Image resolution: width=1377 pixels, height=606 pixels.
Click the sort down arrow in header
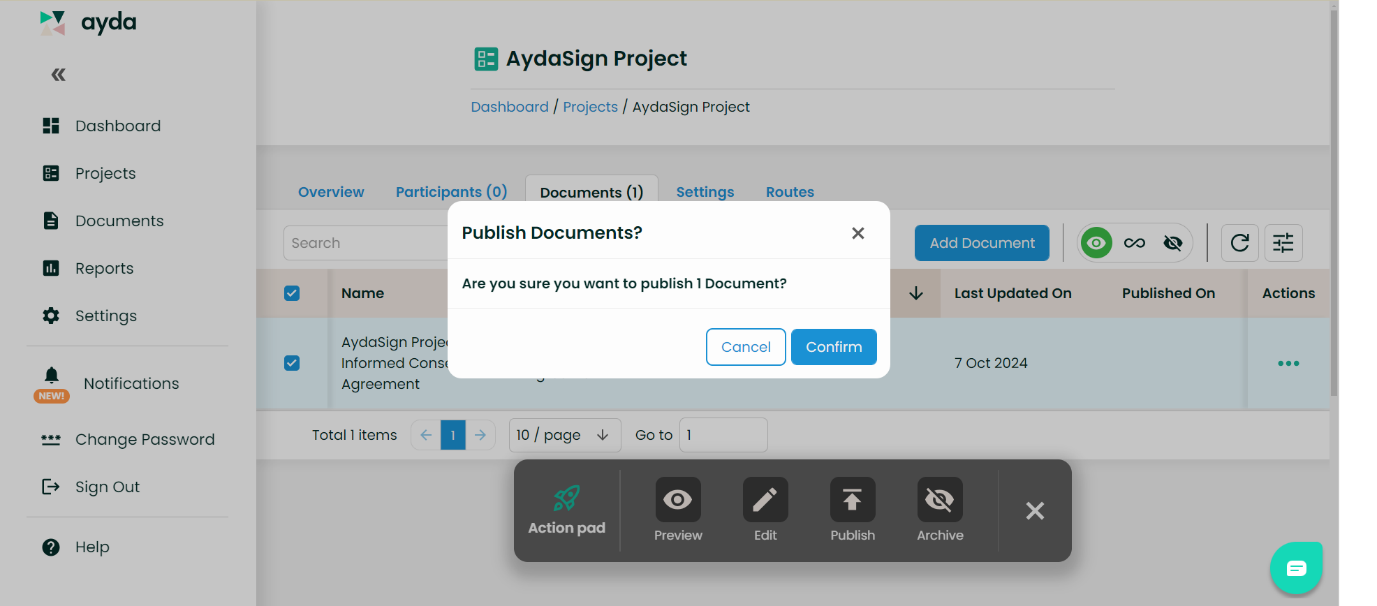coord(916,293)
